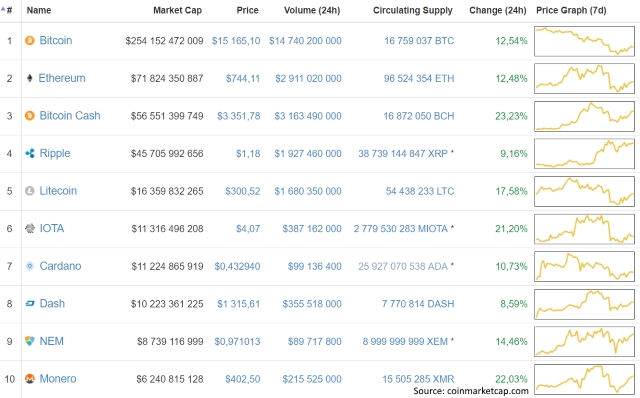This screenshot has width=640, height=398.
Task: Click Ripple price $1,18
Action: coord(248,153)
